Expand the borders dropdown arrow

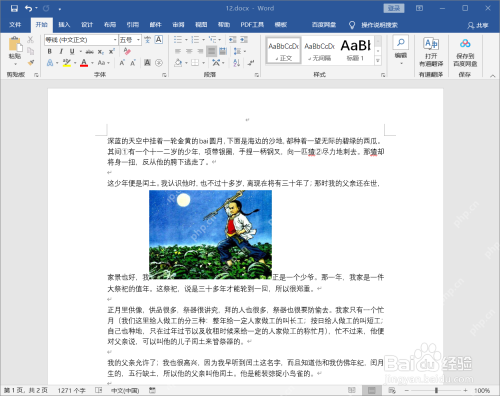[x=203, y=63]
